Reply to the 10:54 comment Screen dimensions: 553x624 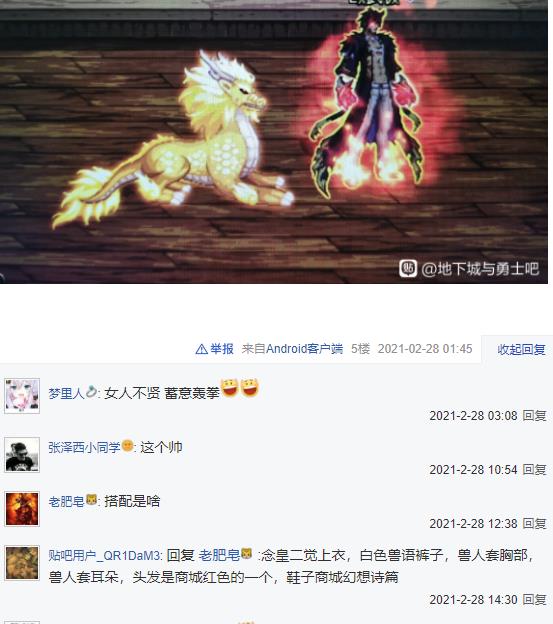tap(534, 470)
